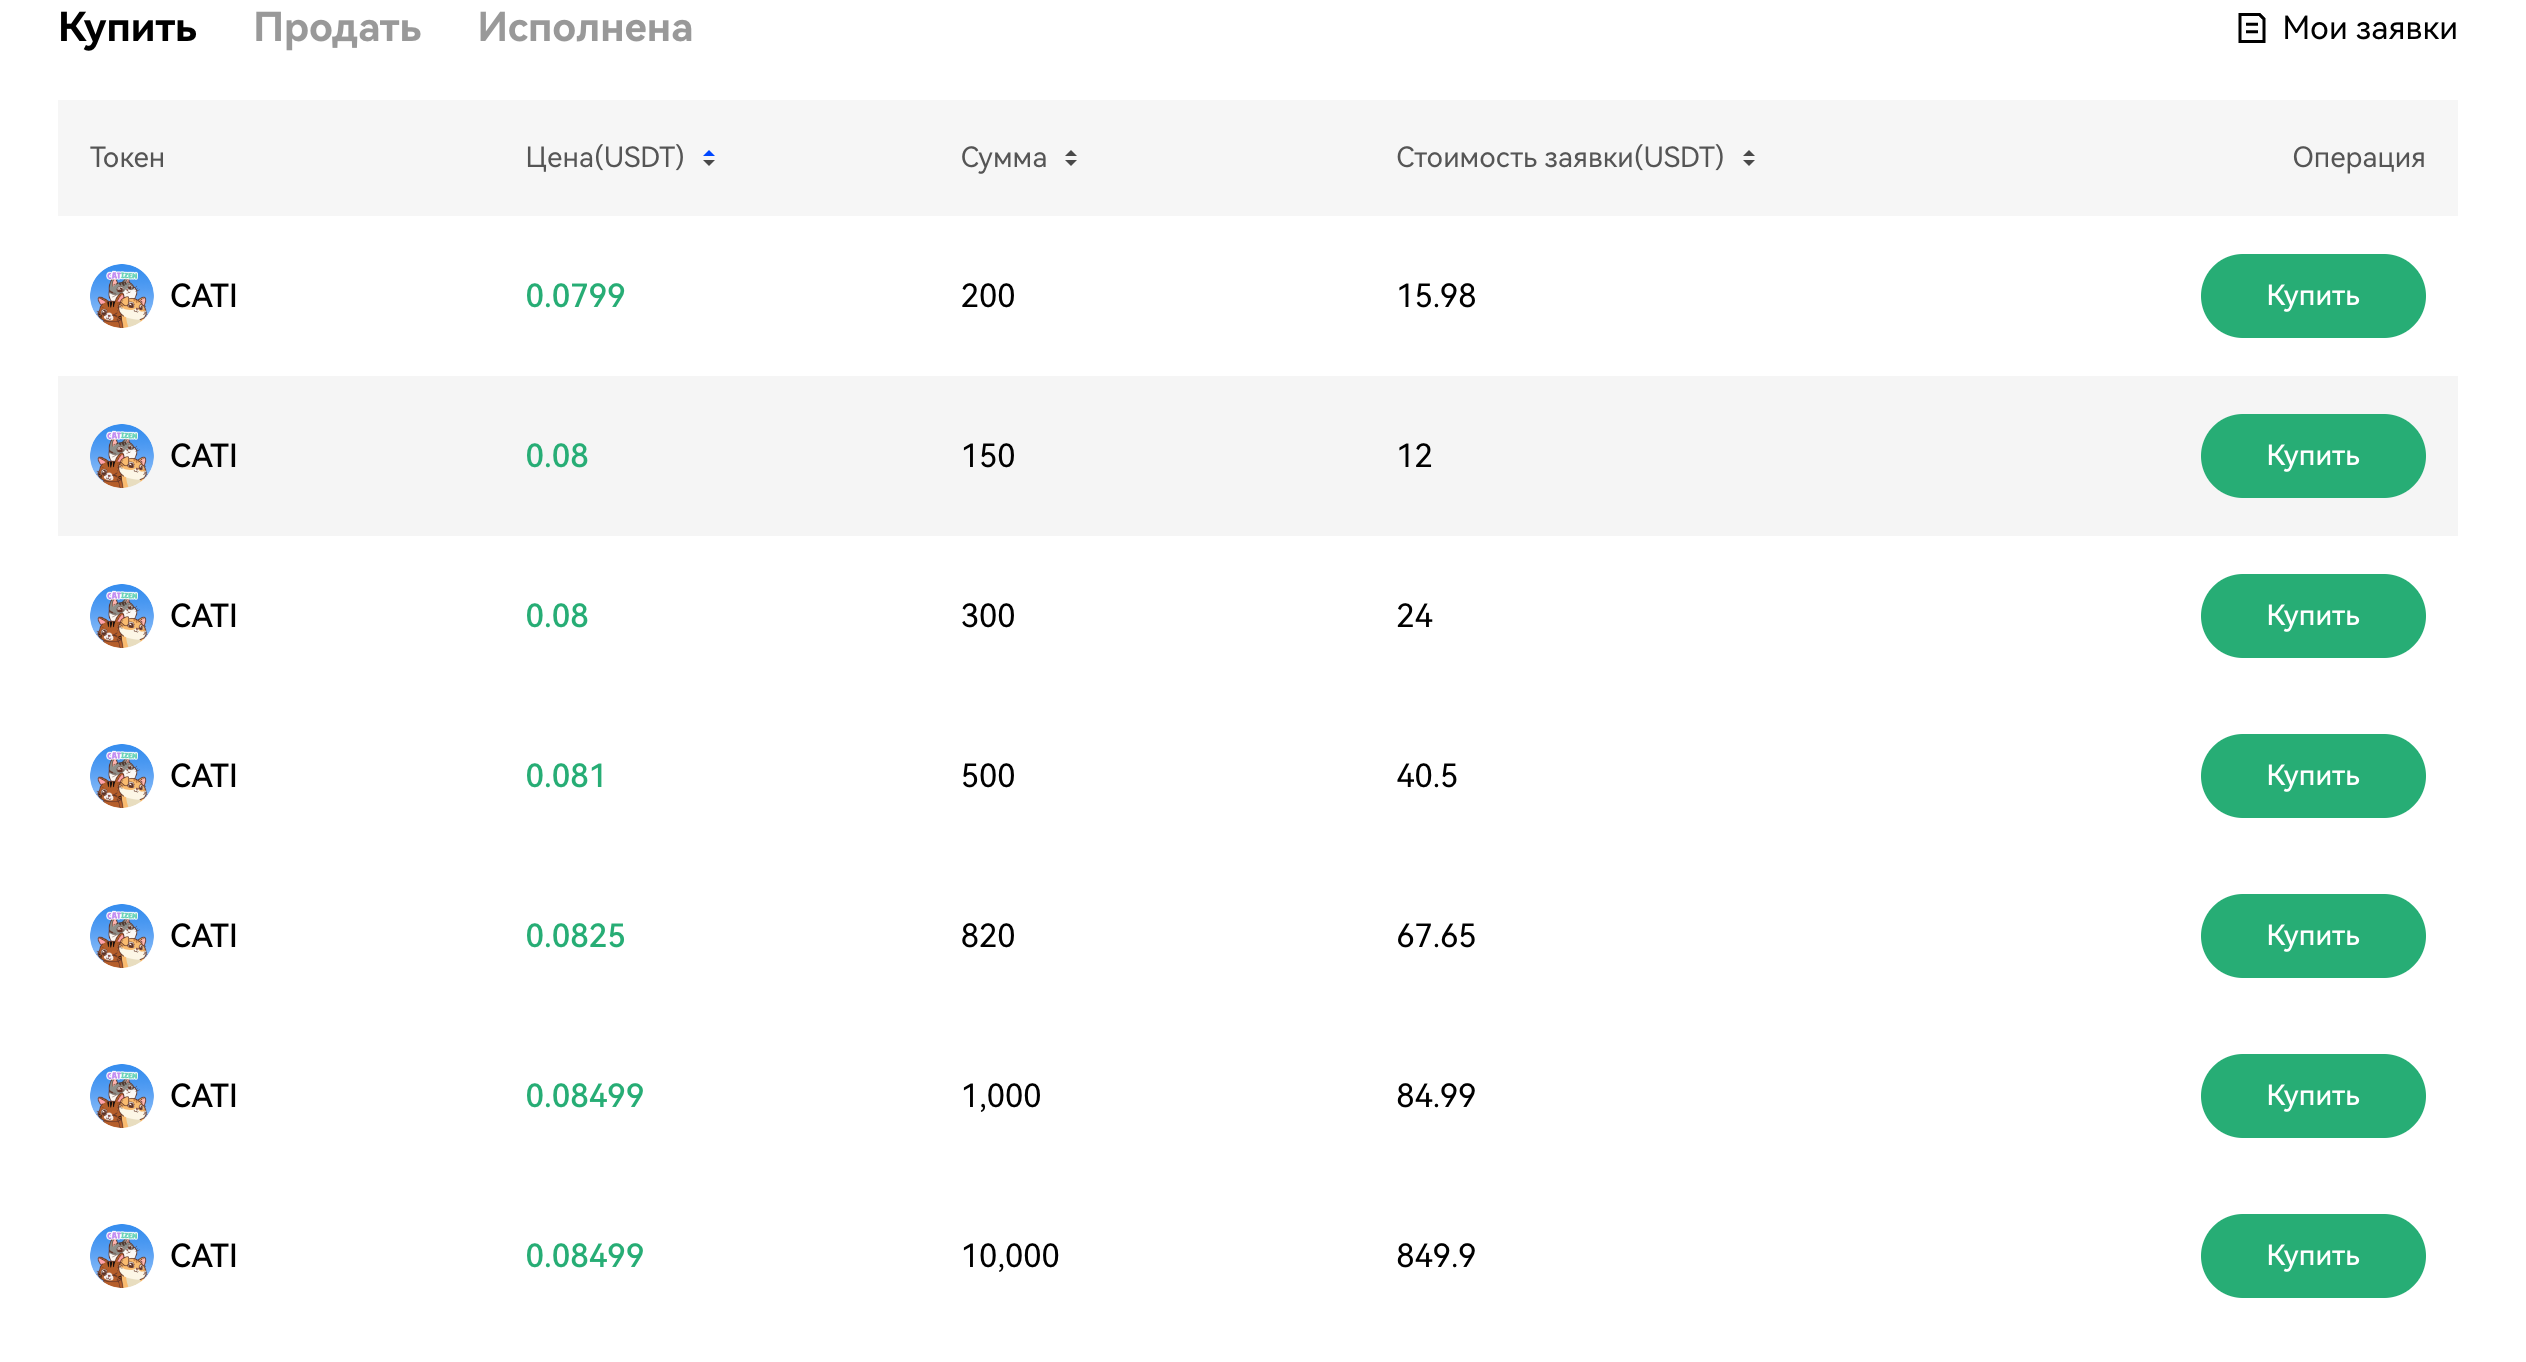2526x1362 pixels.
Task: Click the amount 200
Action: click(x=988, y=296)
